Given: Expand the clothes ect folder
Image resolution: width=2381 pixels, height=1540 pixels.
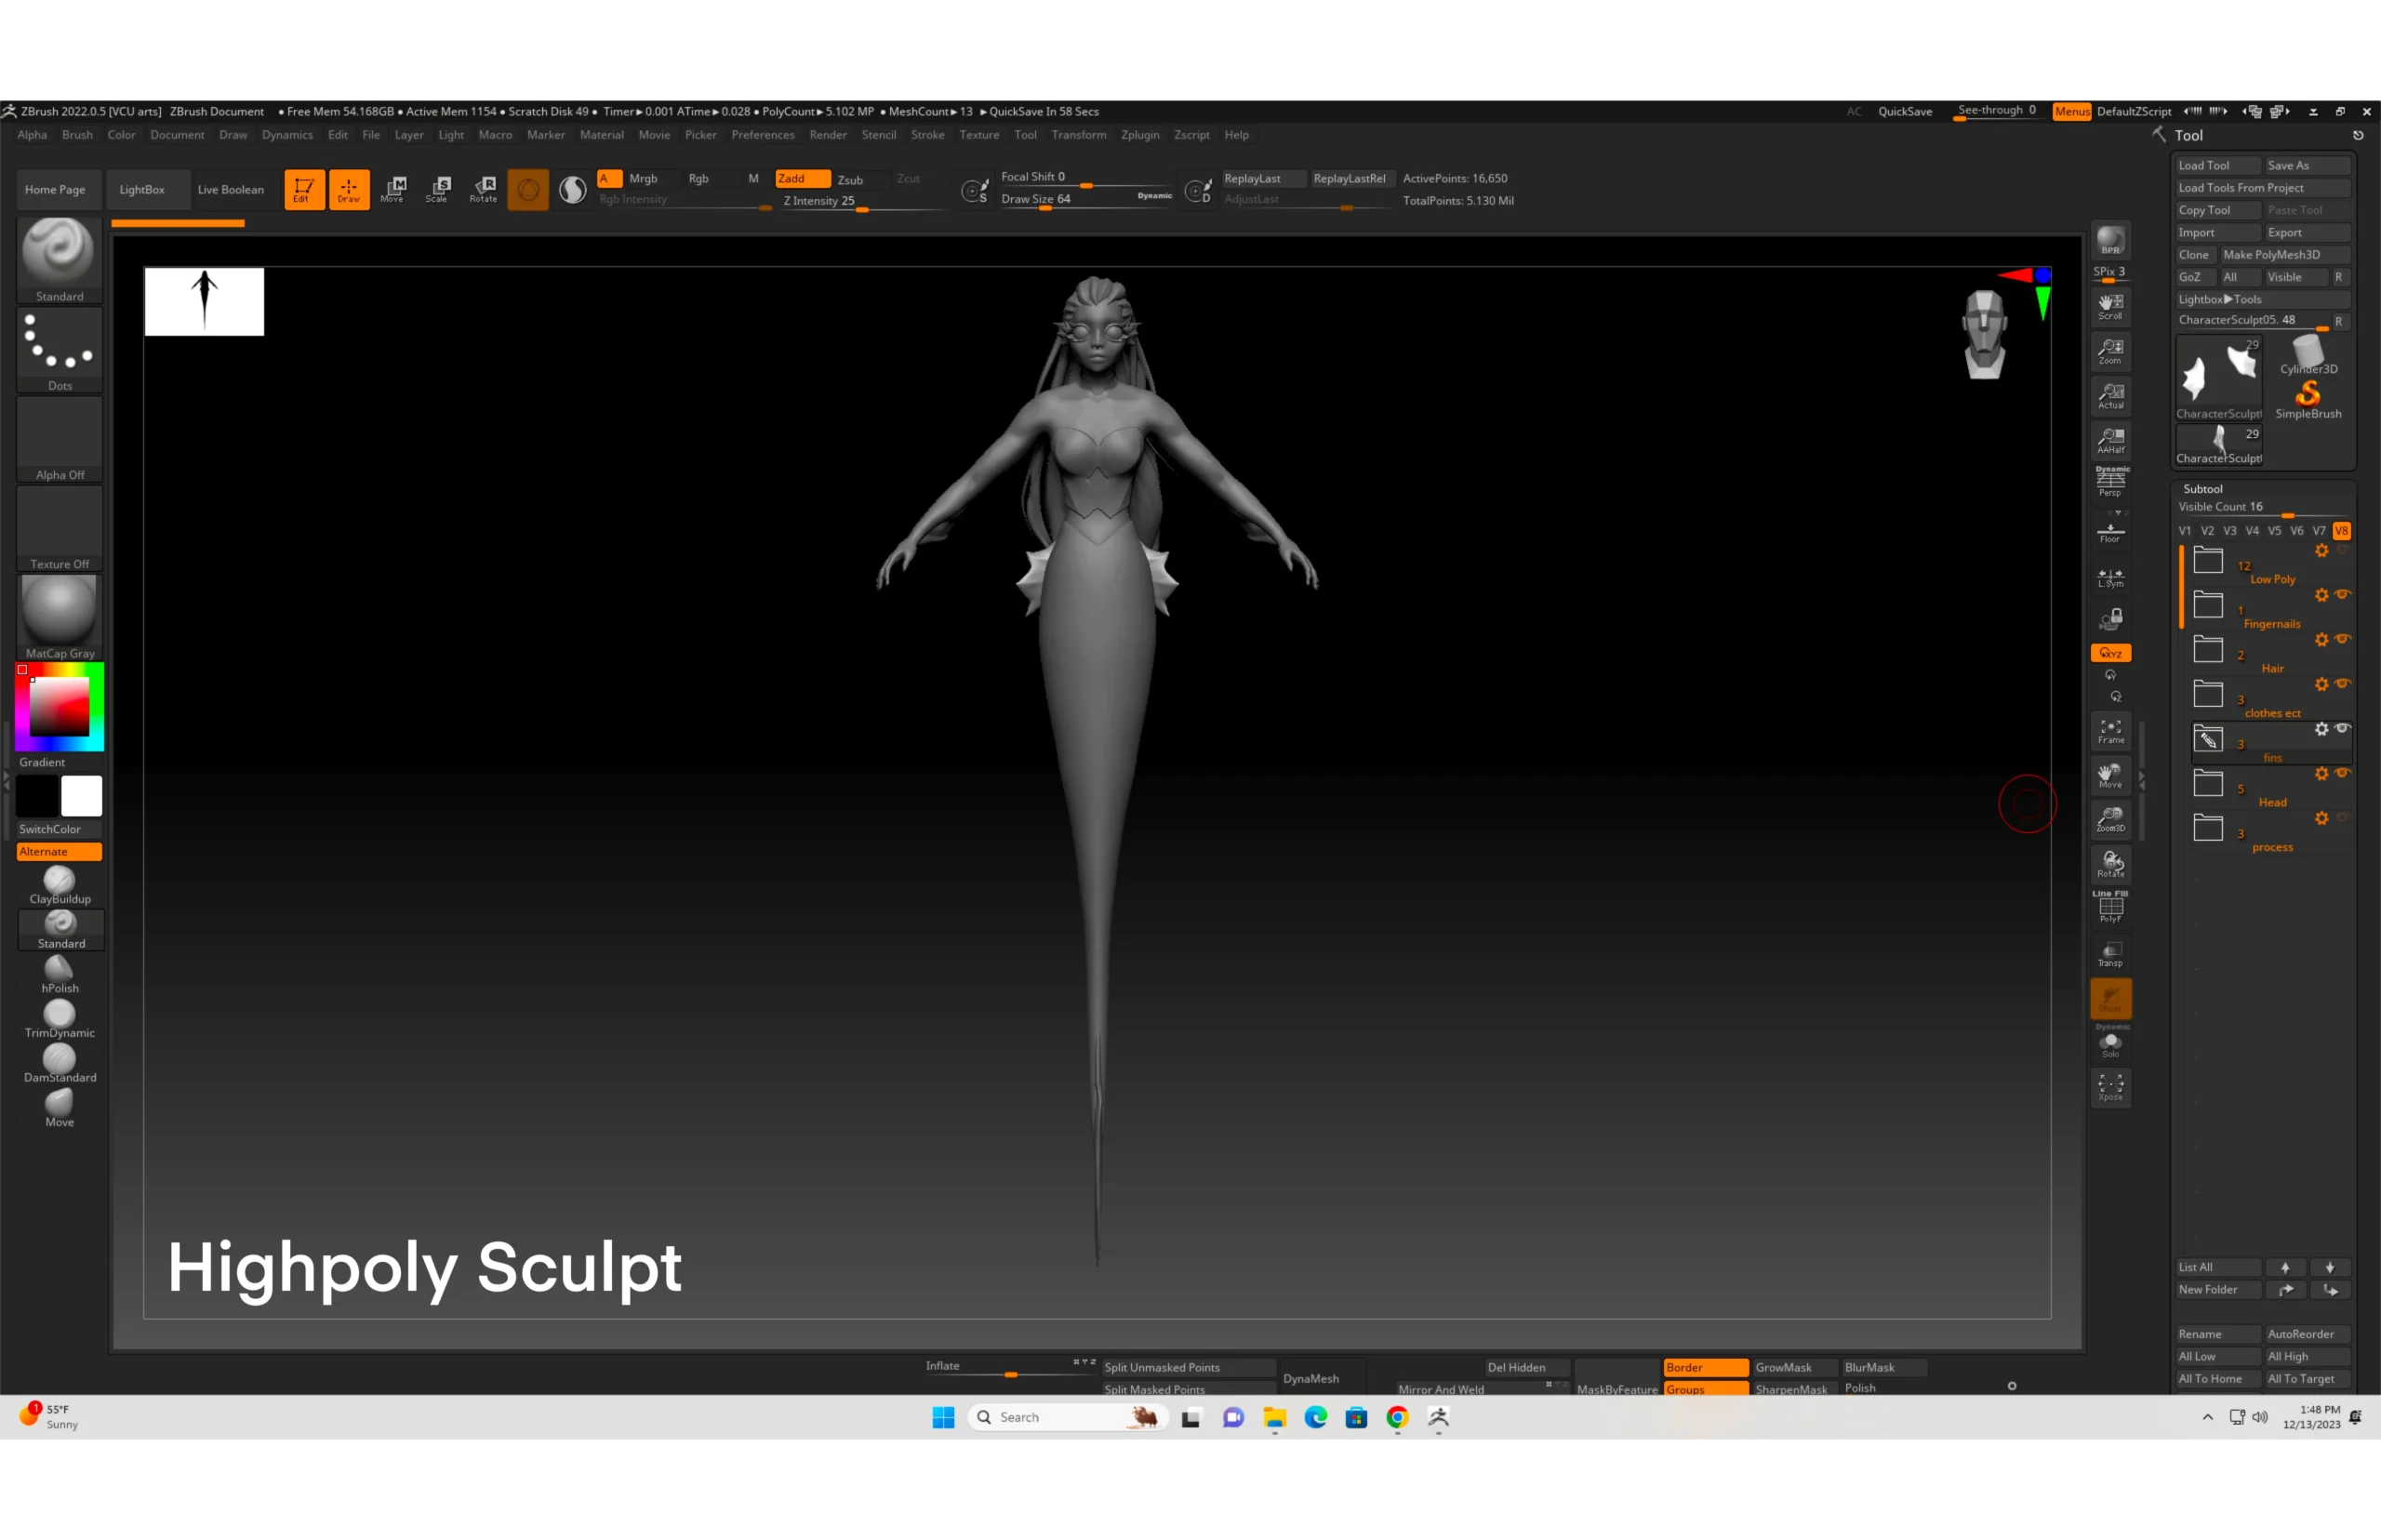Looking at the screenshot, I should pos(2207,693).
